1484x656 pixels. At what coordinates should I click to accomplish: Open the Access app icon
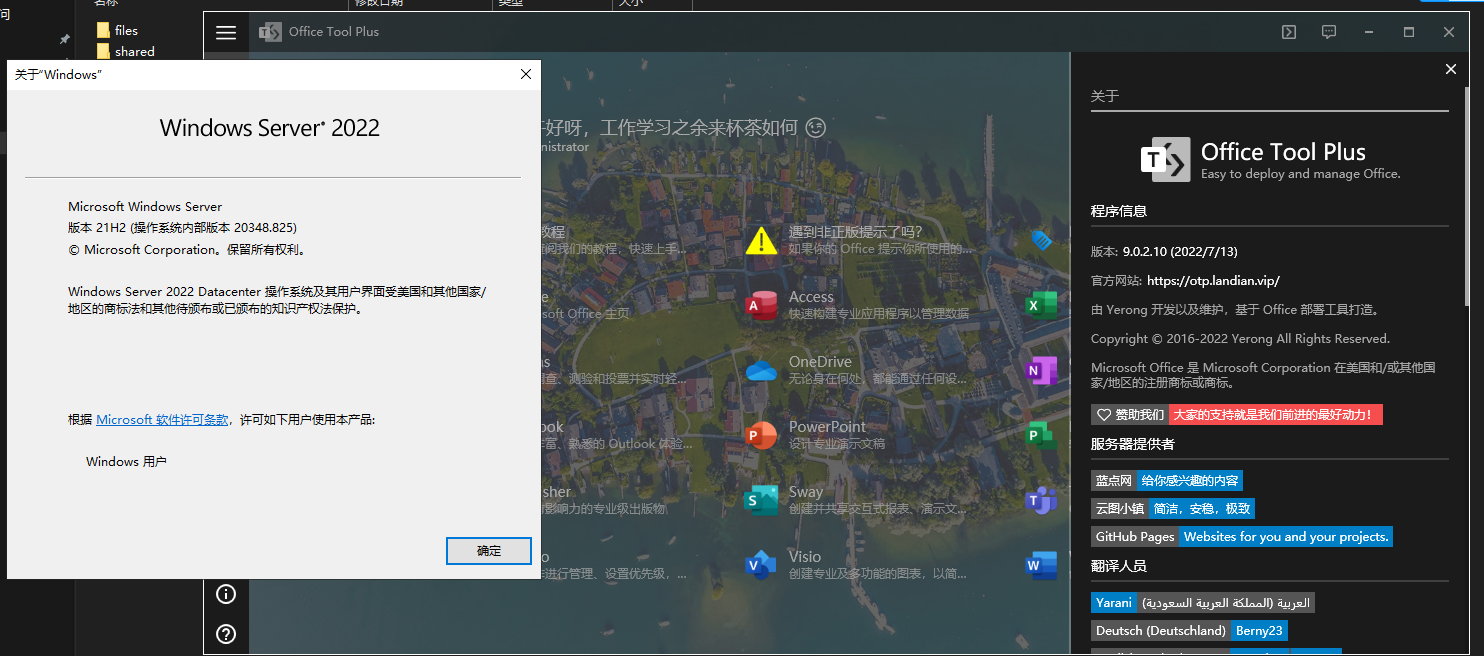(x=761, y=302)
